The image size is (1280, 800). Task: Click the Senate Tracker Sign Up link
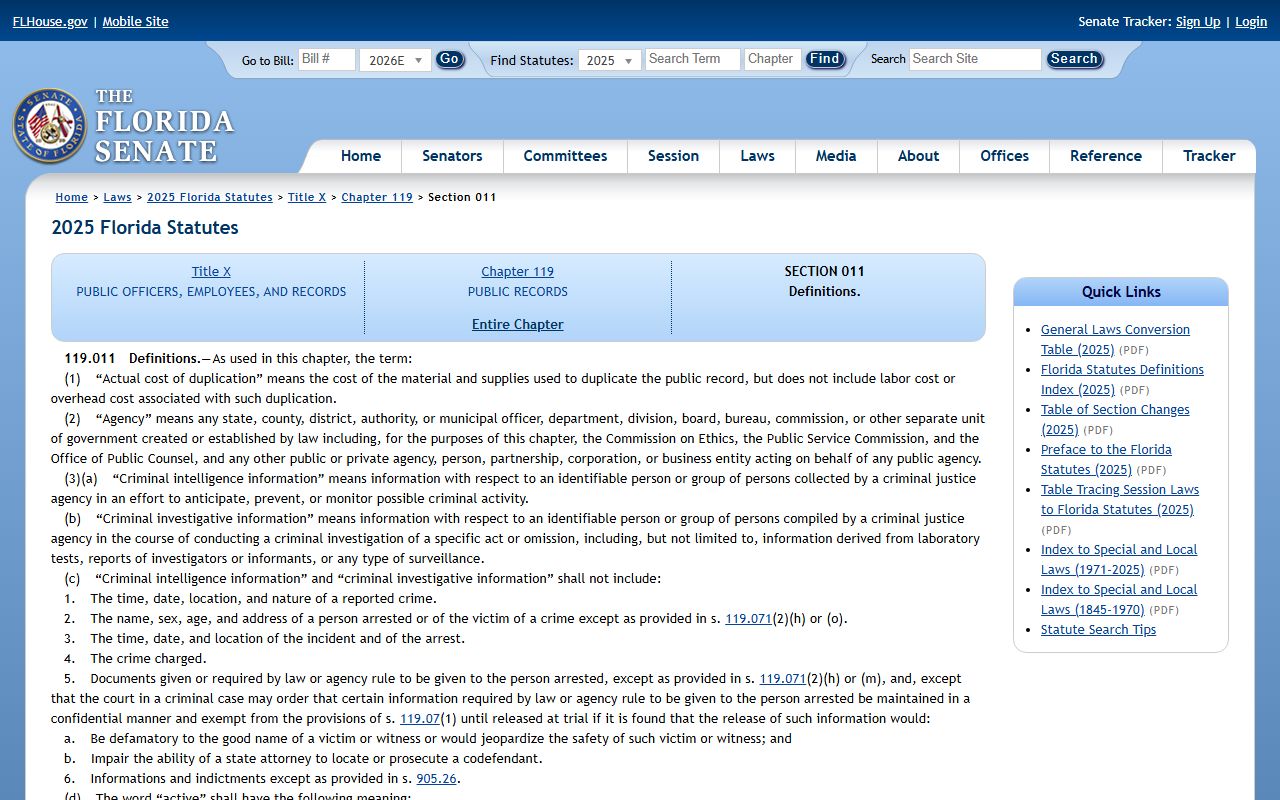point(1198,21)
